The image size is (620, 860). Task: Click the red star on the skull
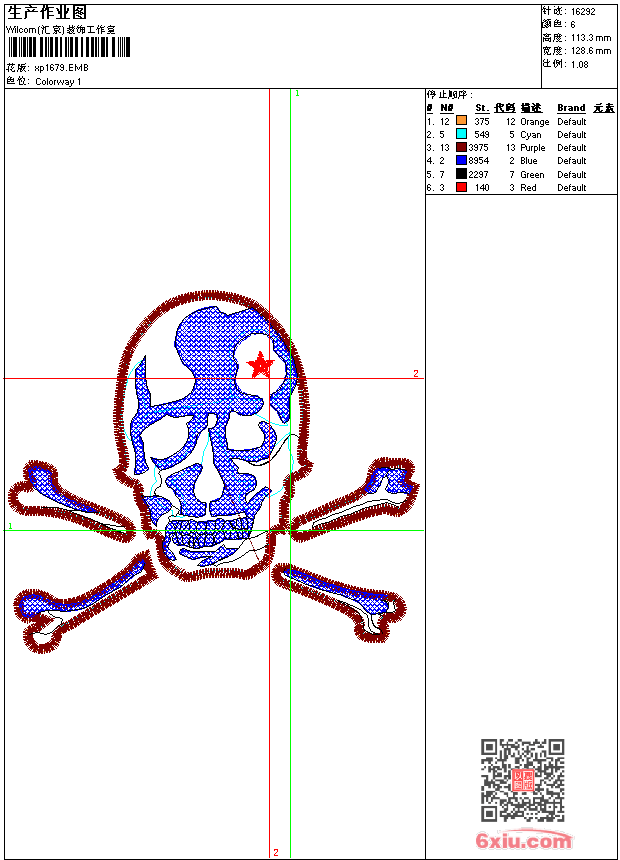(260, 365)
